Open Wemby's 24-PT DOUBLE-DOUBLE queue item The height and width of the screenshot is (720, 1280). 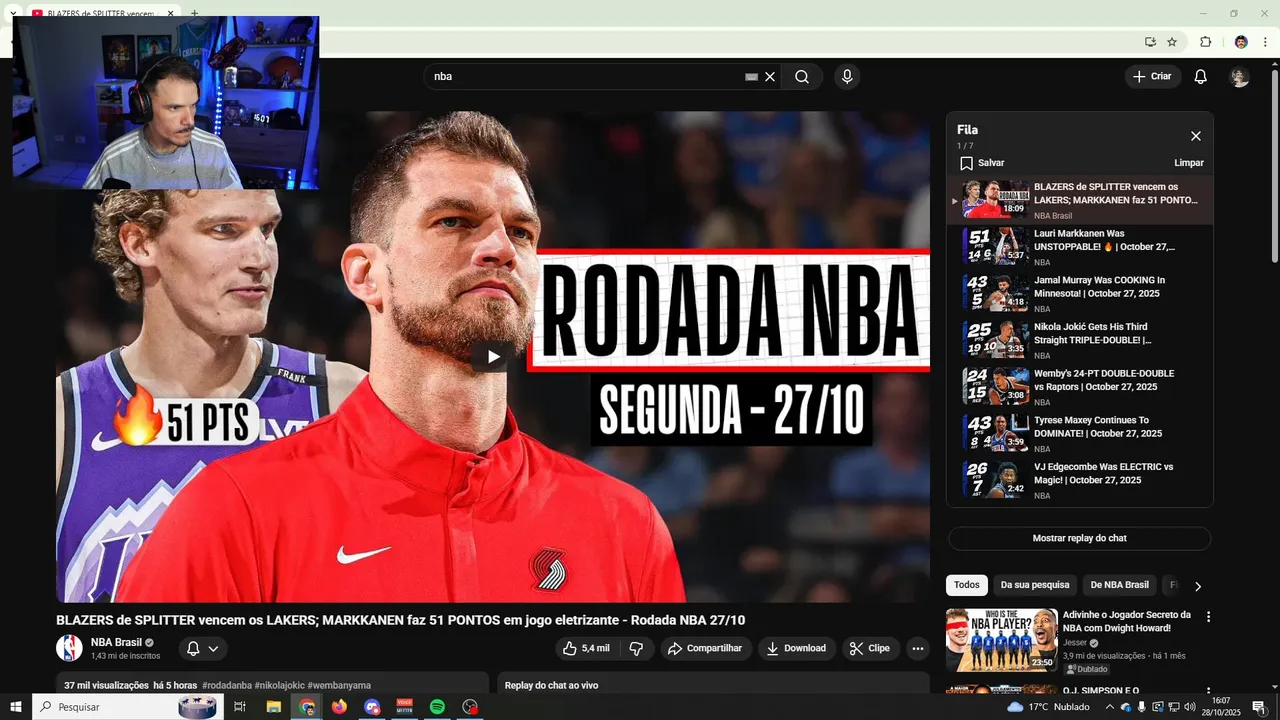(1080, 386)
